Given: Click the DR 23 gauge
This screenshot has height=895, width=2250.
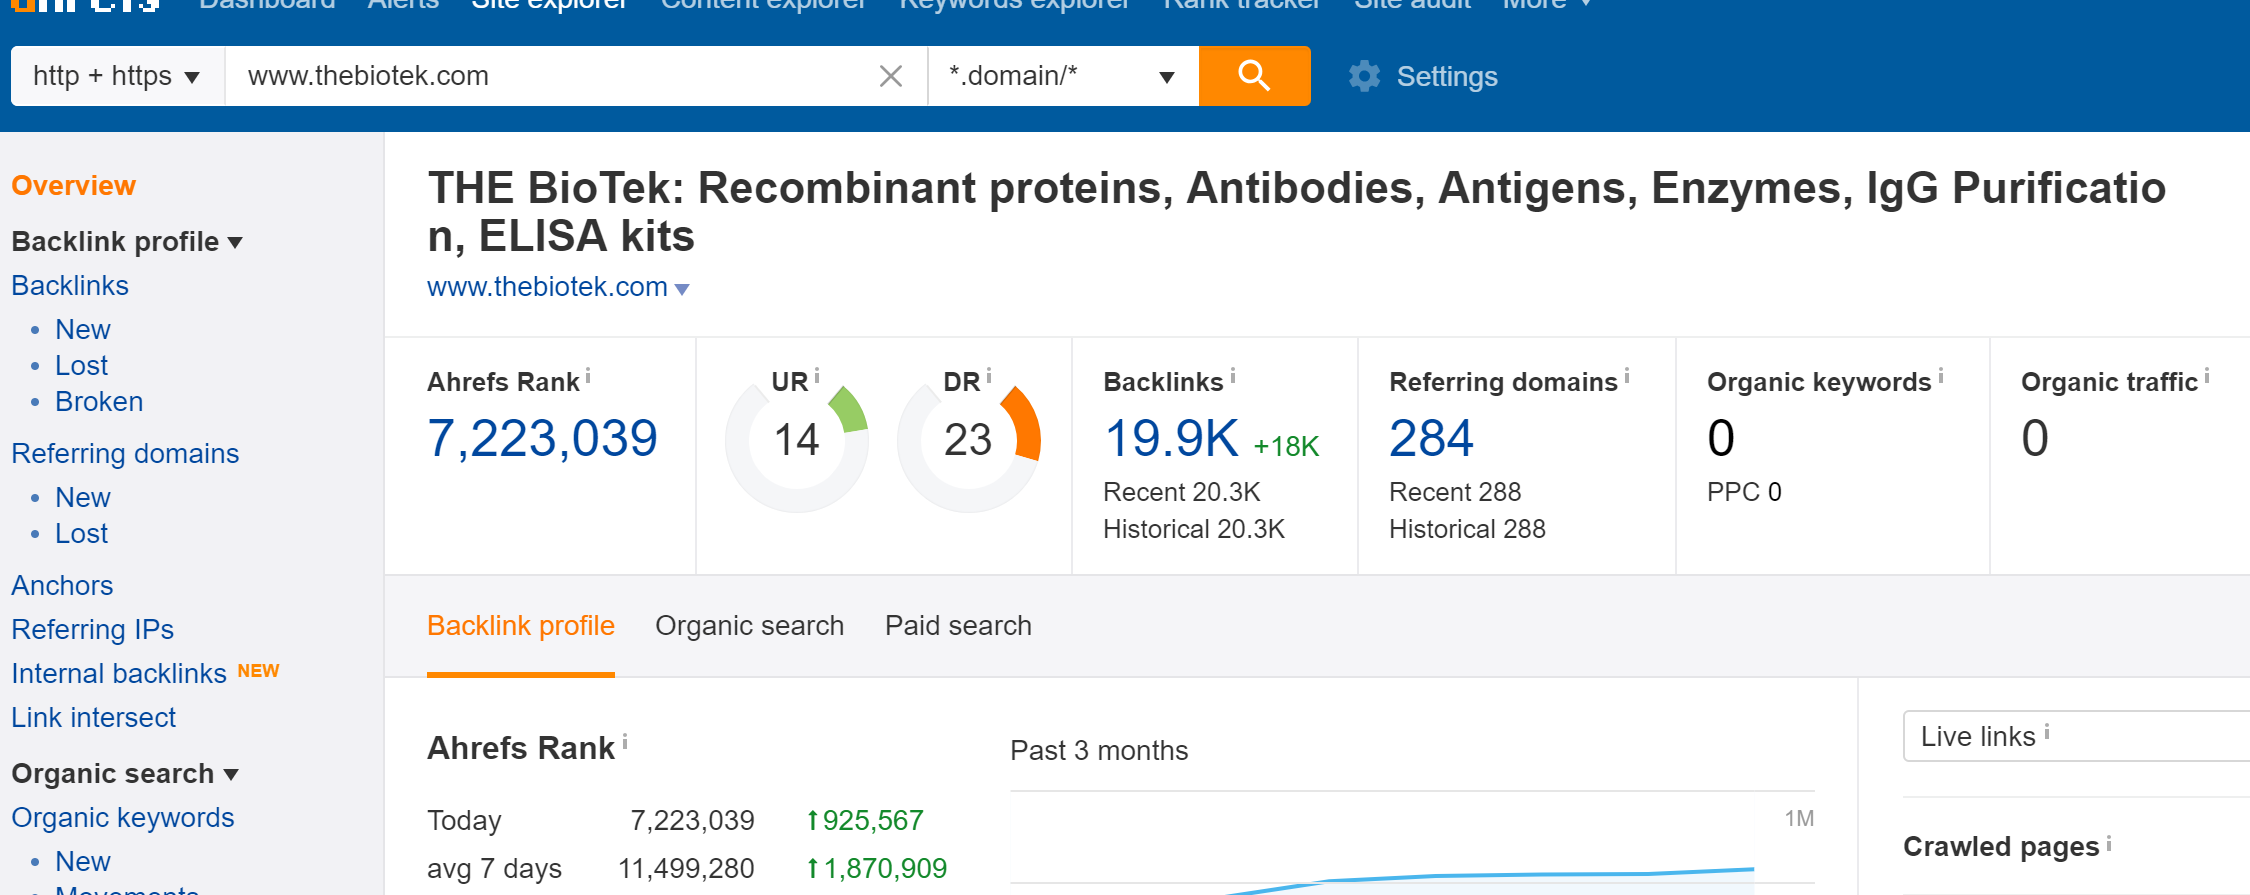Looking at the screenshot, I should [969, 440].
